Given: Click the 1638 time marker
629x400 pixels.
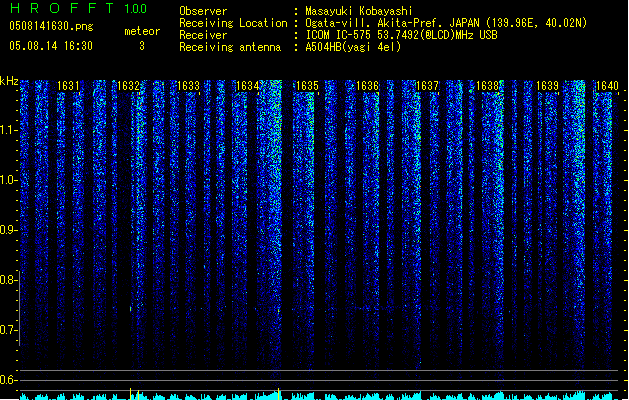Looking at the screenshot, I should click(487, 86).
